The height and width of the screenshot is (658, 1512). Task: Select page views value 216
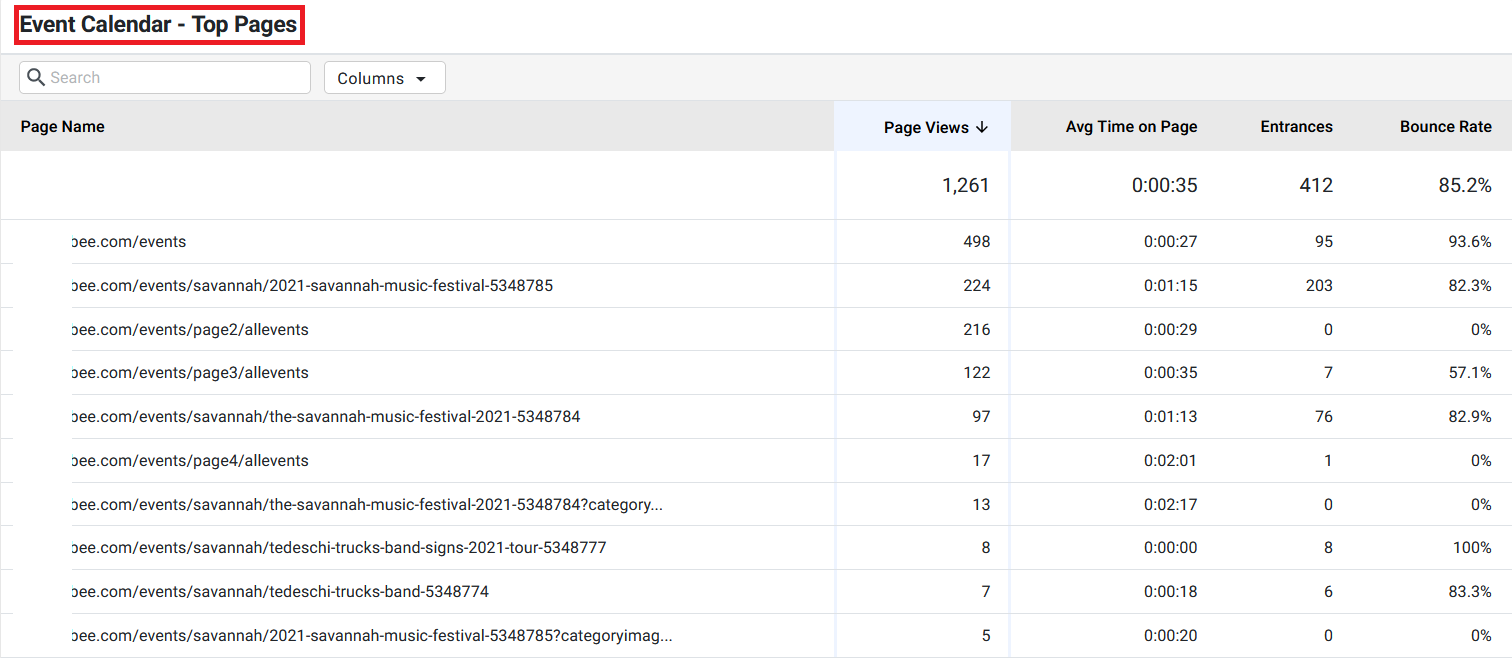pyautogui.click(x=977, y=330)
